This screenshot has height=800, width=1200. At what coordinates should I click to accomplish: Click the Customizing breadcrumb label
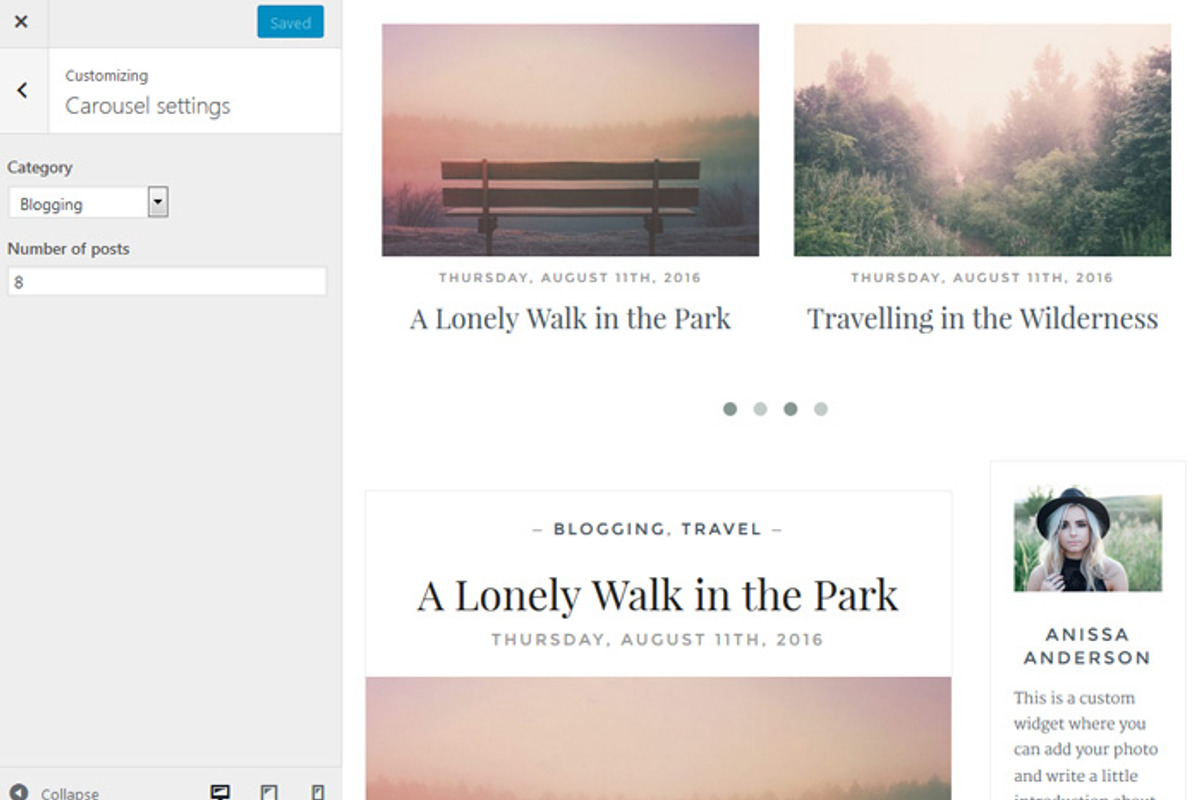(106, 75)
